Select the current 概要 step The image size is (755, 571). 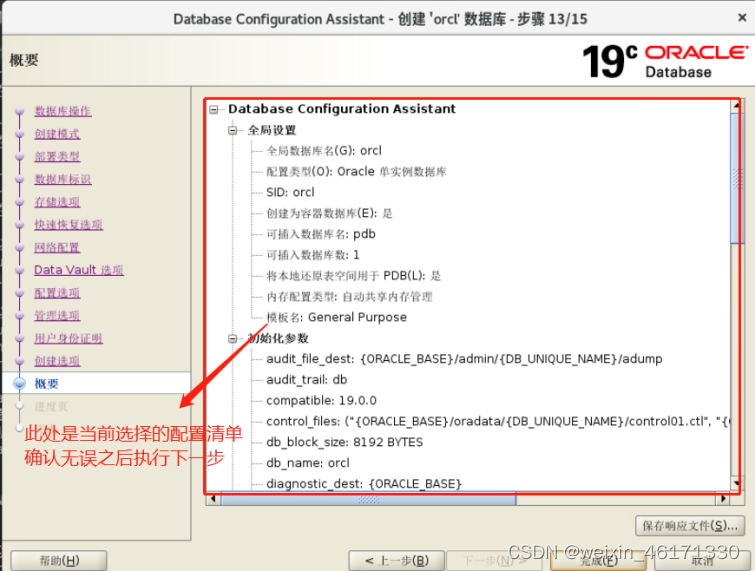coord(46,384)
